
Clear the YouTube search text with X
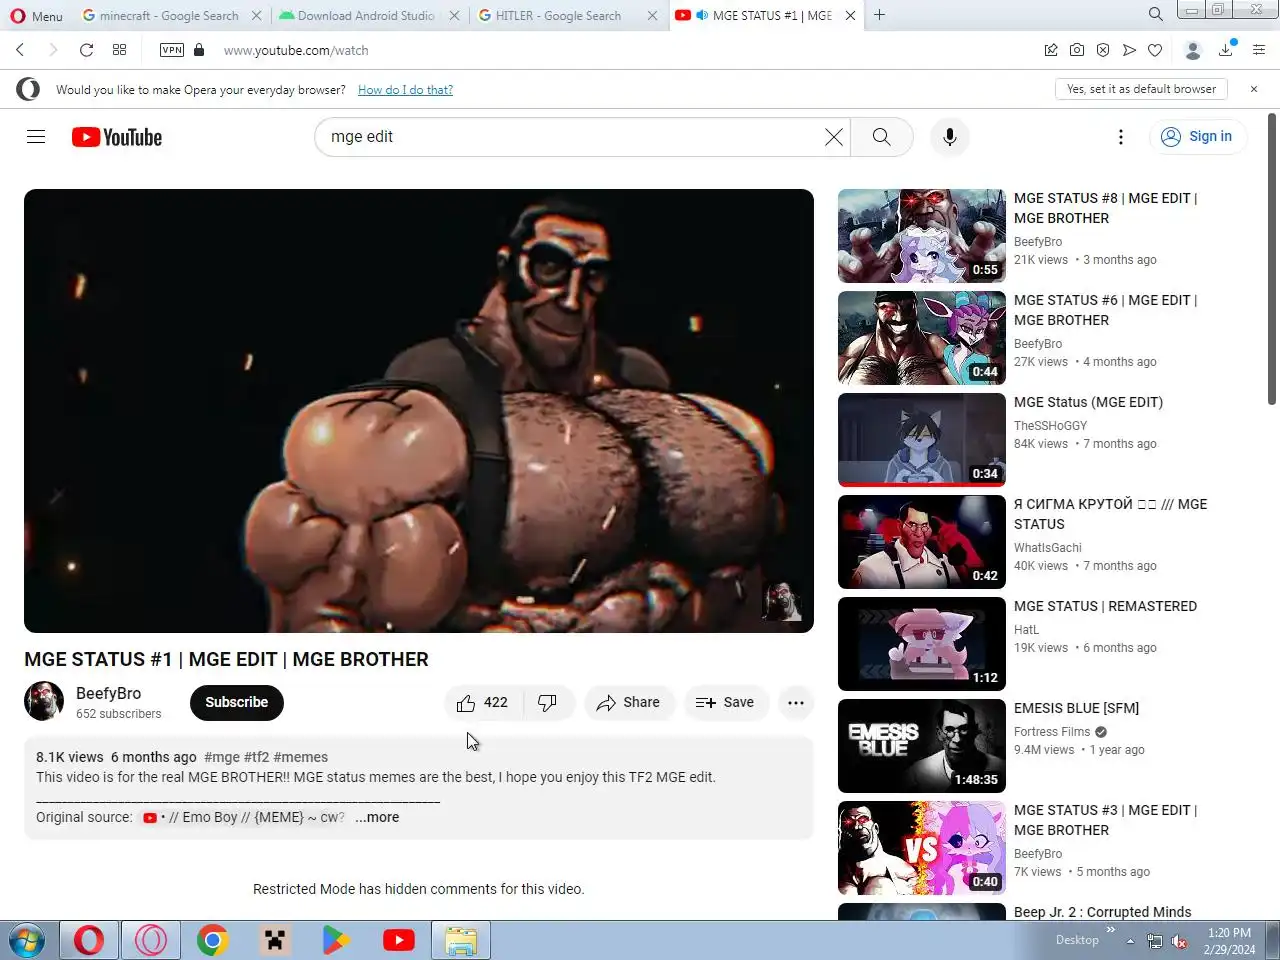pyautogui.click(x=834, y=137)
